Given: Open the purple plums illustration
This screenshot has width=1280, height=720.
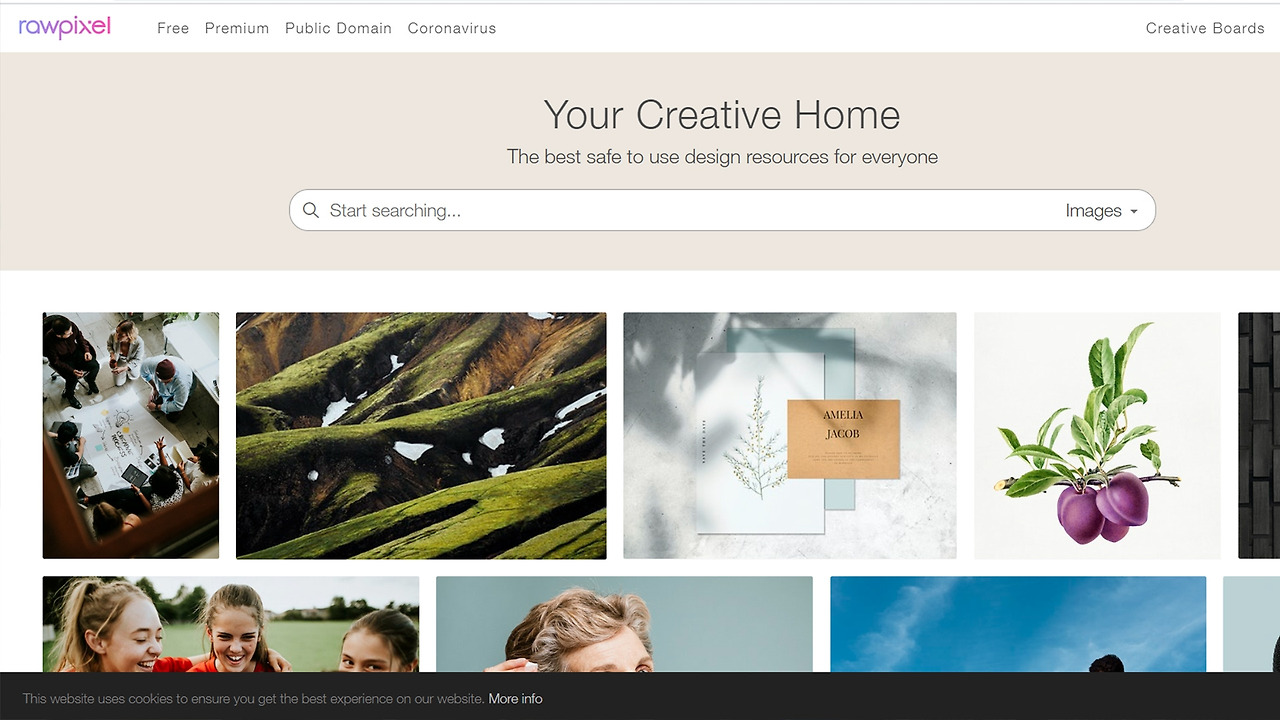Looking at the screenshot, I should tap(1097, 436).
